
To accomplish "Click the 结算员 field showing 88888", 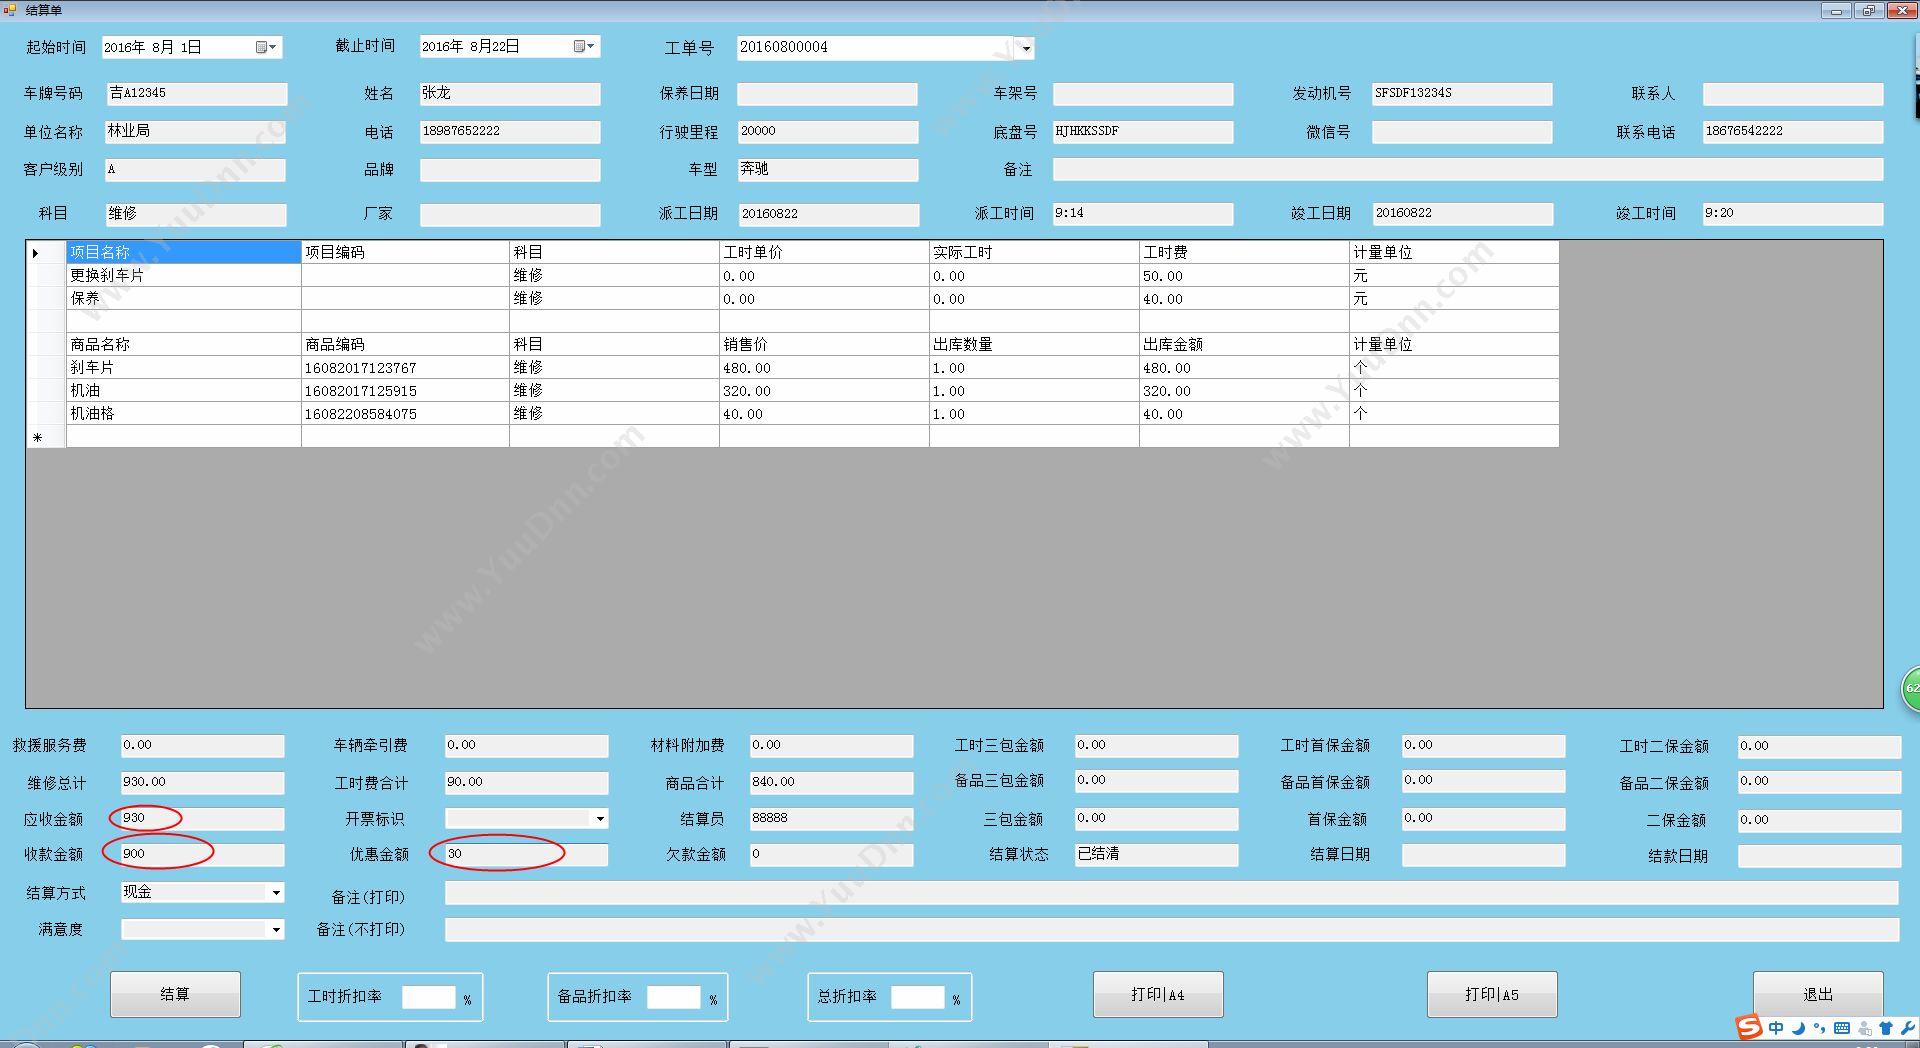I will [831, 819].
